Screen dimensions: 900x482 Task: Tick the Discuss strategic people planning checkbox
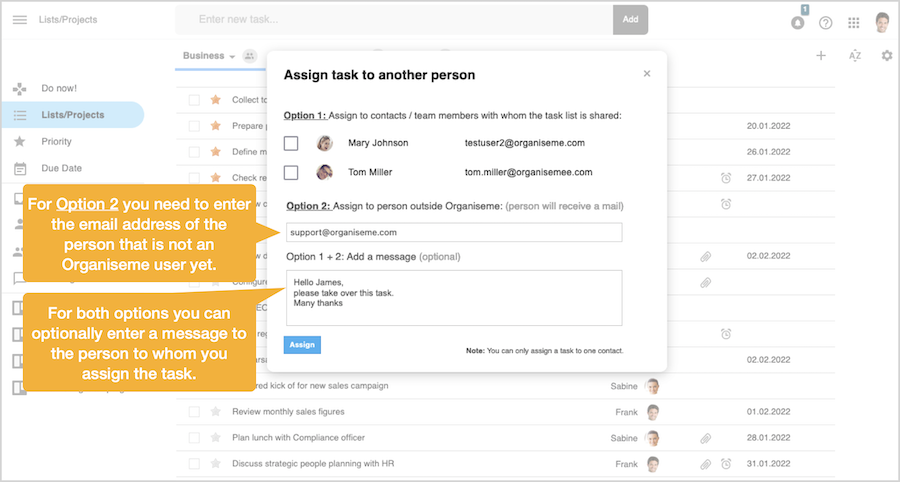pos(195,464)
